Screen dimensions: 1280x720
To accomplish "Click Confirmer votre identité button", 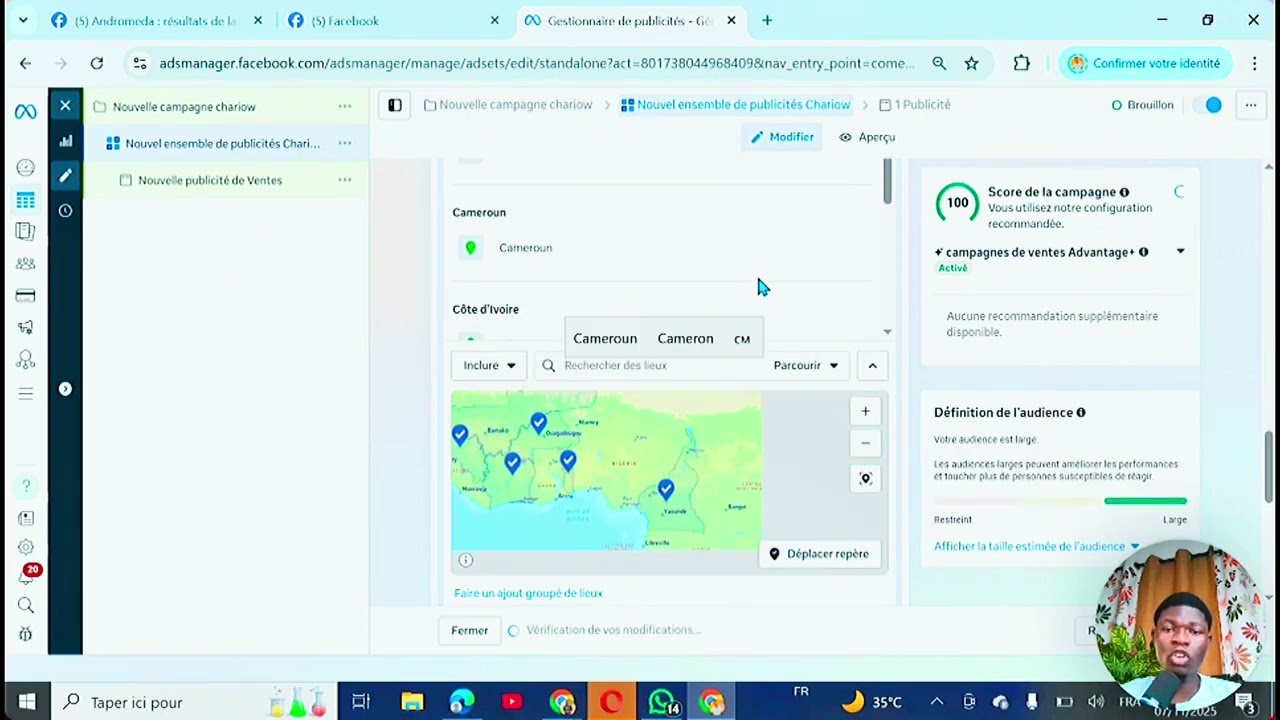I will tap(1144, 63).
